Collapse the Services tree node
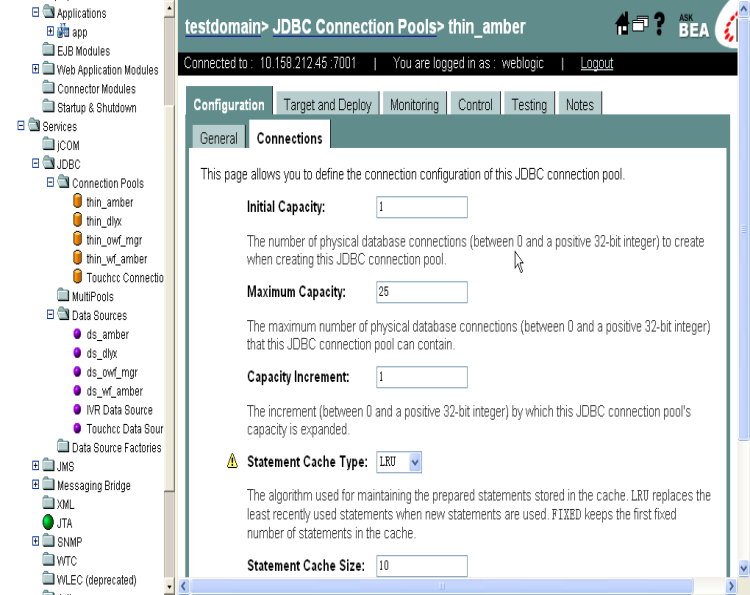 21,125
